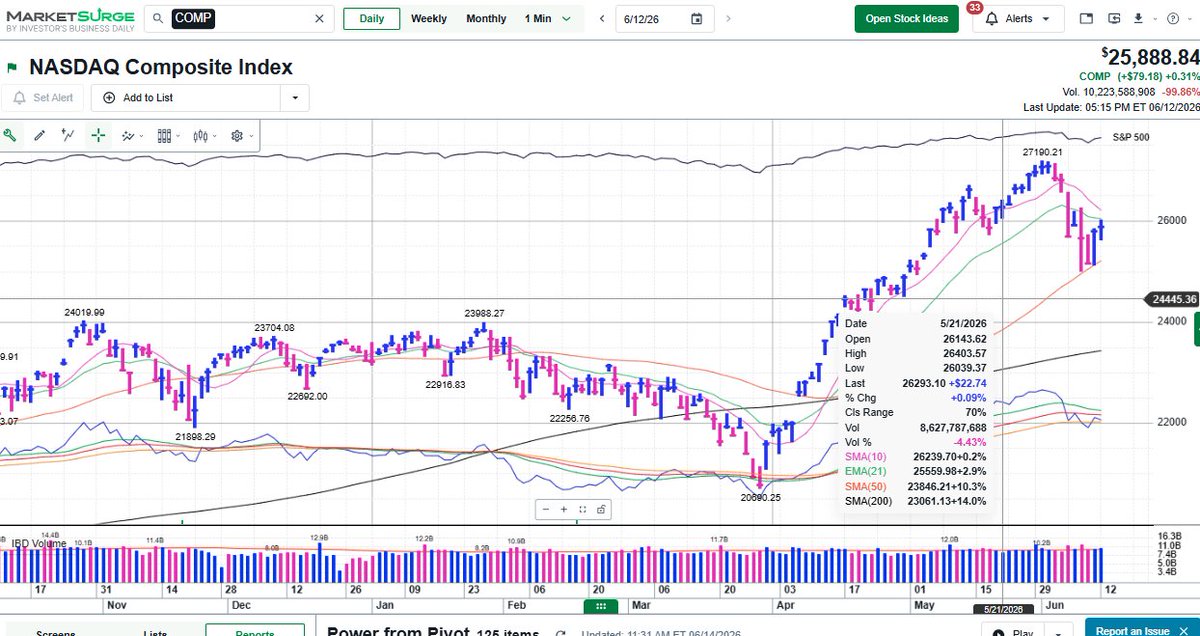Open the gear chart settings tool
Screen dimensions: 1200x636
(237, 136)
